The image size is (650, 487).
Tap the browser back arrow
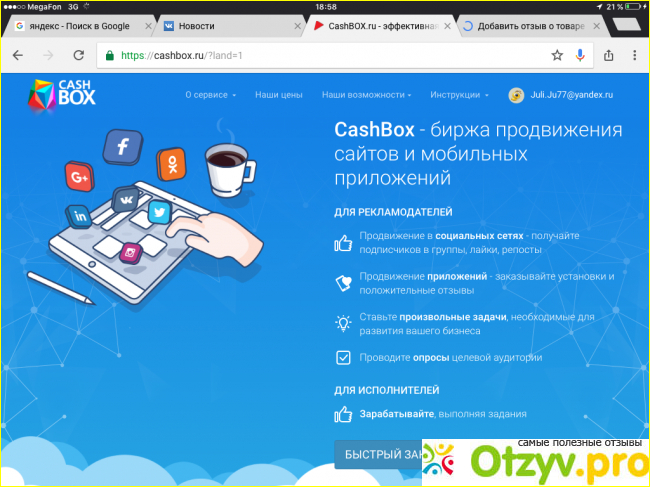pos(17,55)
